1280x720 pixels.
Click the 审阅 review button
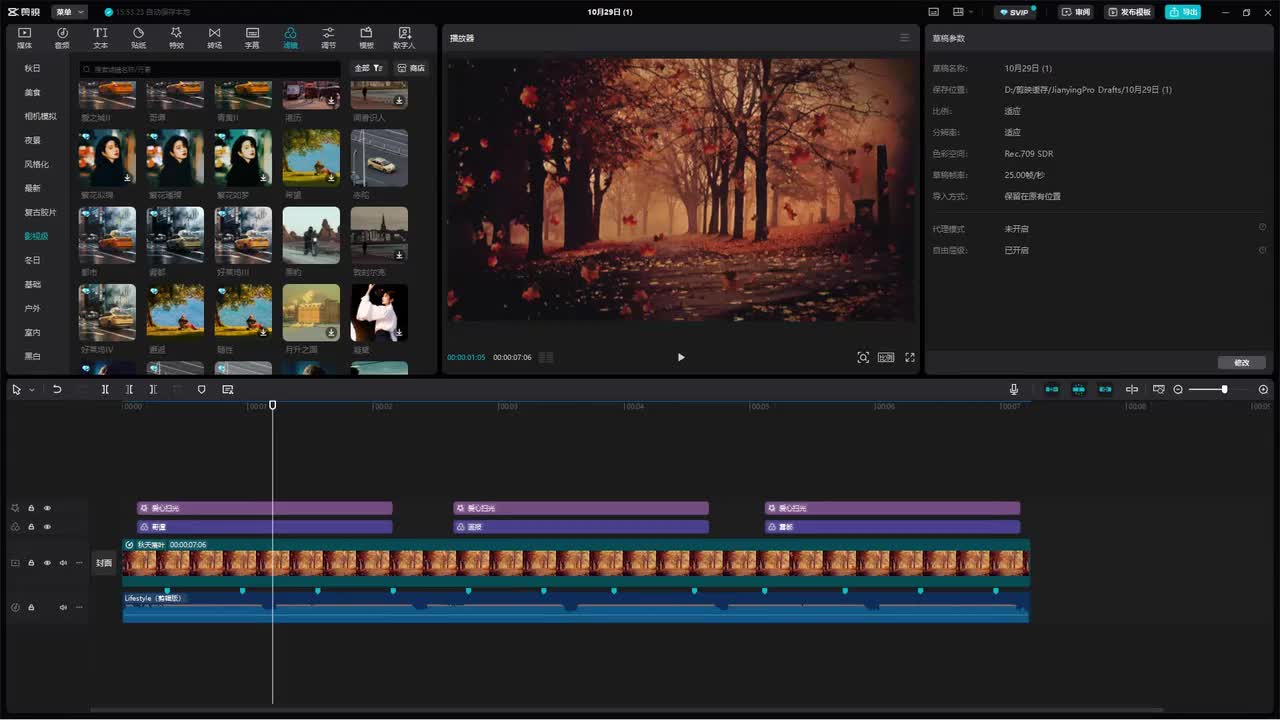(x=1077, y=12)
